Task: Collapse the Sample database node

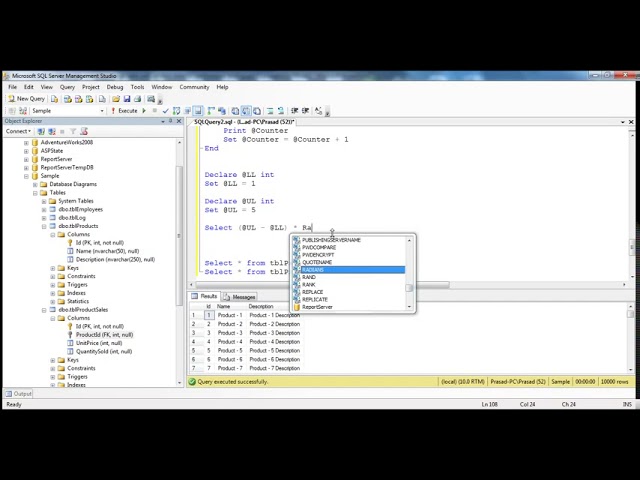Action: pyautogui.click(x=26, y=176)
